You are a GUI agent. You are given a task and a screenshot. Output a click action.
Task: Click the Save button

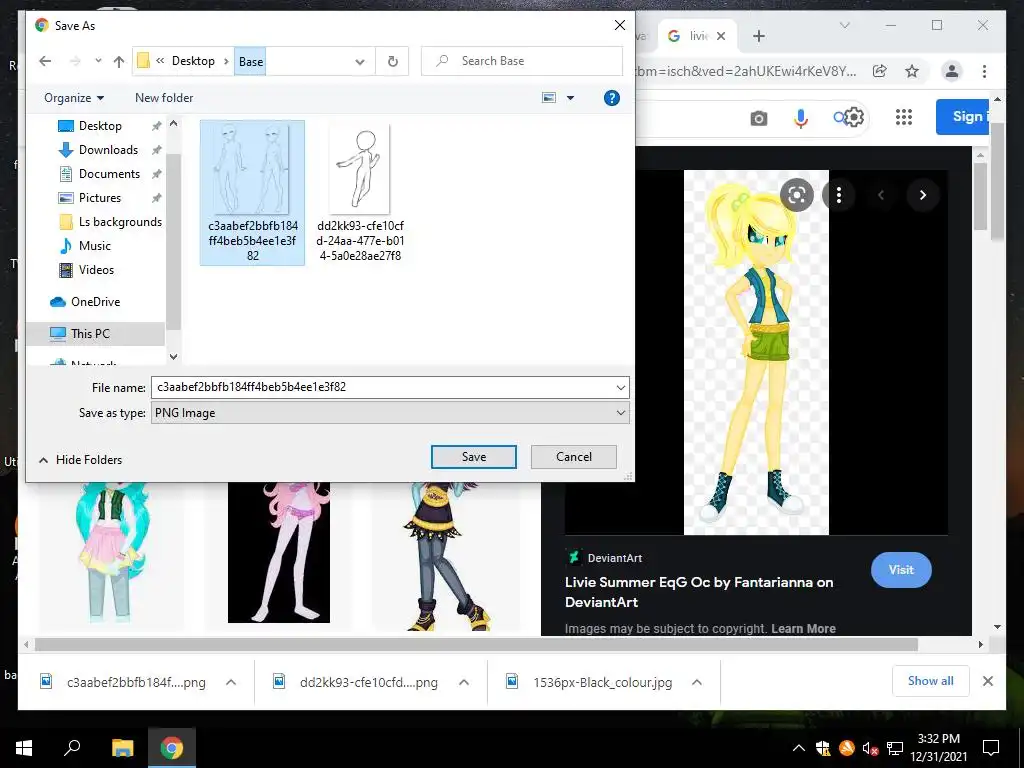pos(473,457)
